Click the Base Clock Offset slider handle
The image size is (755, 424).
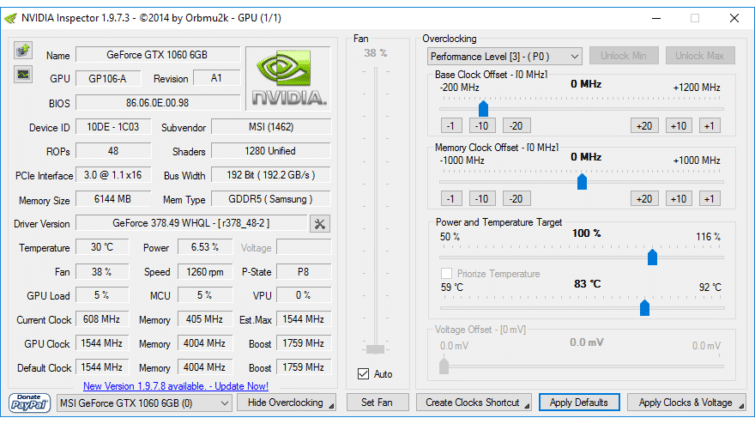click(483, 109)
